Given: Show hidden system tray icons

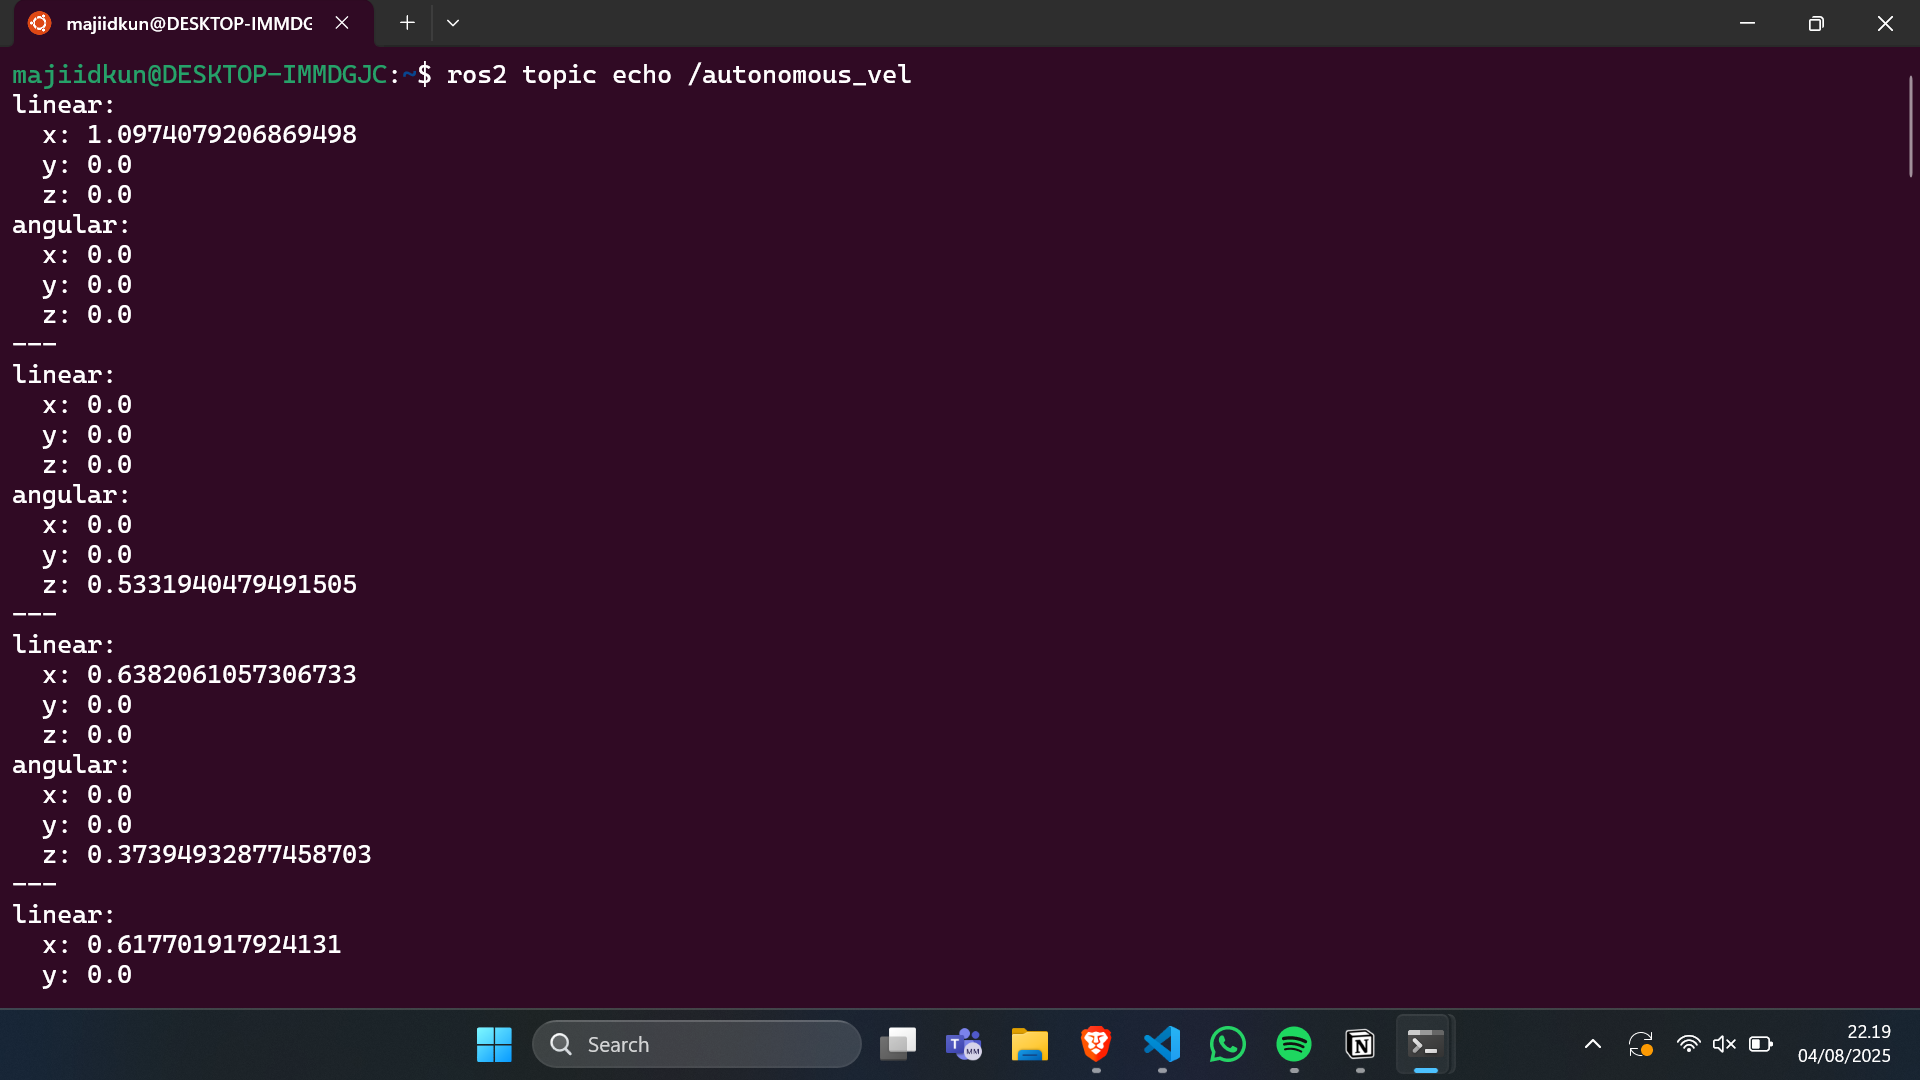Looking at the screenshot, I should pos(1593,1045).
